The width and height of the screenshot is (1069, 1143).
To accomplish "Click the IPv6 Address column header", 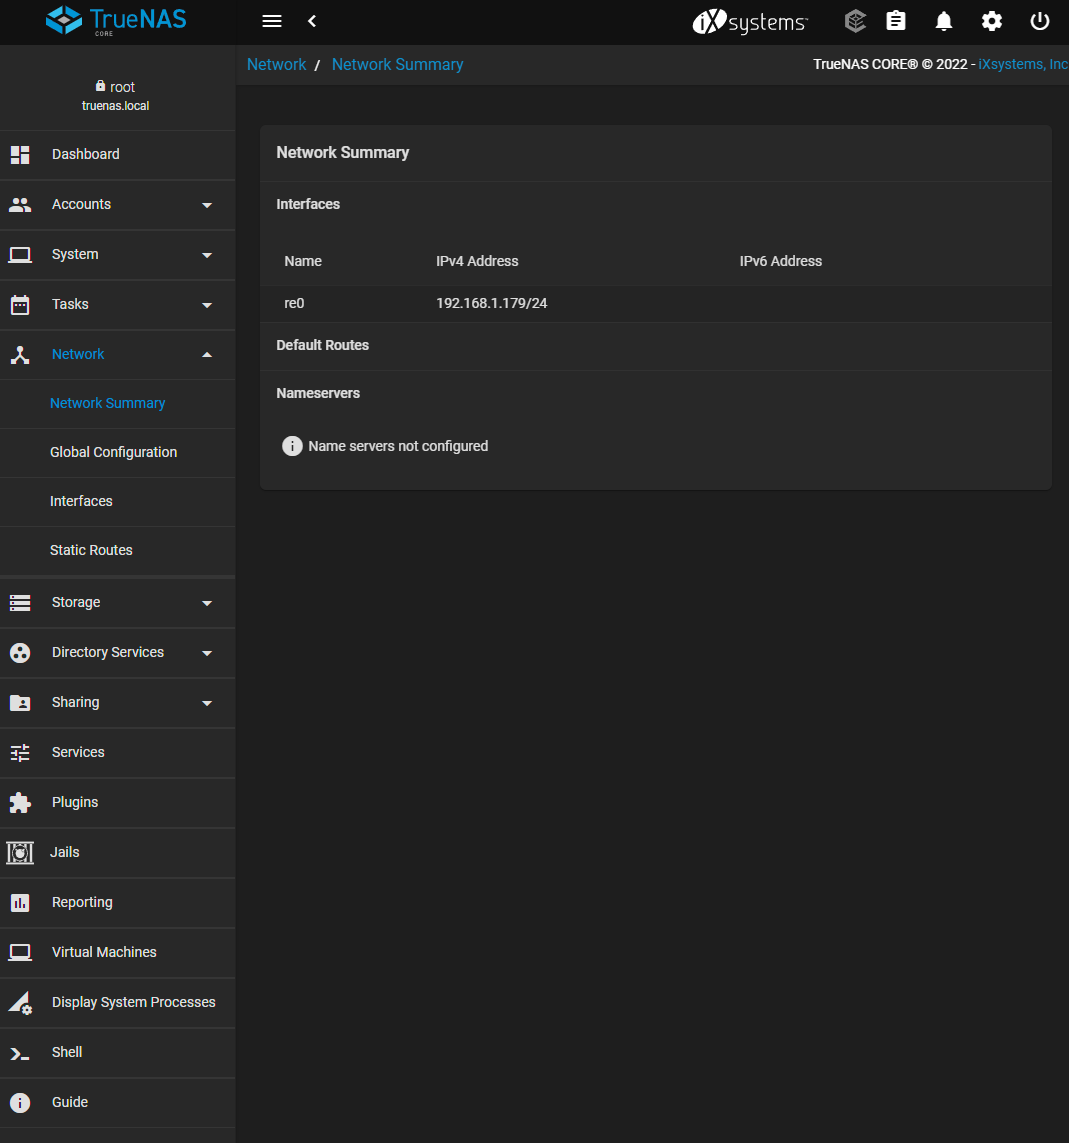I will 780,261.
